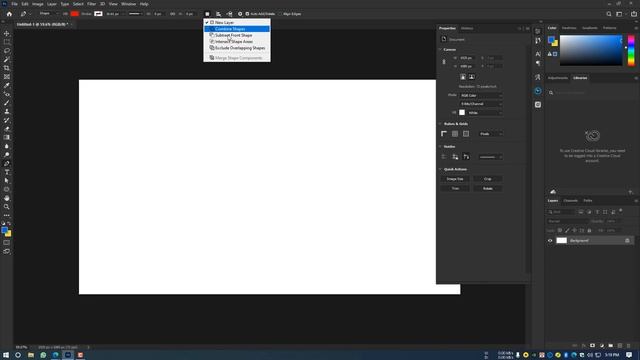
Task: Open the path alignment options icon
Action: (218, 14)
